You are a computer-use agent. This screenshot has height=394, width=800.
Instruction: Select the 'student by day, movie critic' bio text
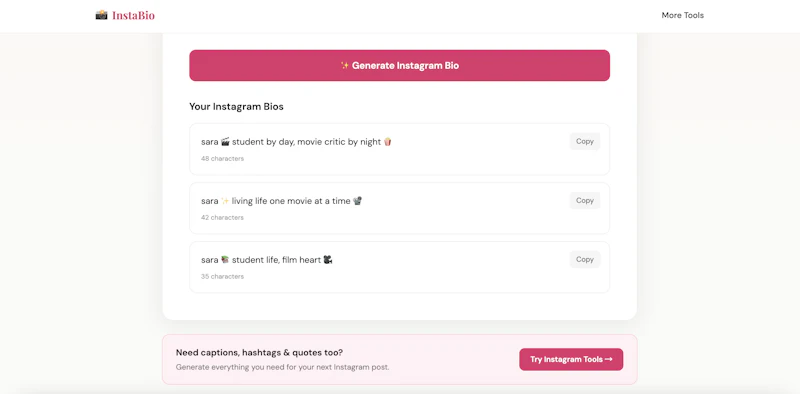coord(296,142)
